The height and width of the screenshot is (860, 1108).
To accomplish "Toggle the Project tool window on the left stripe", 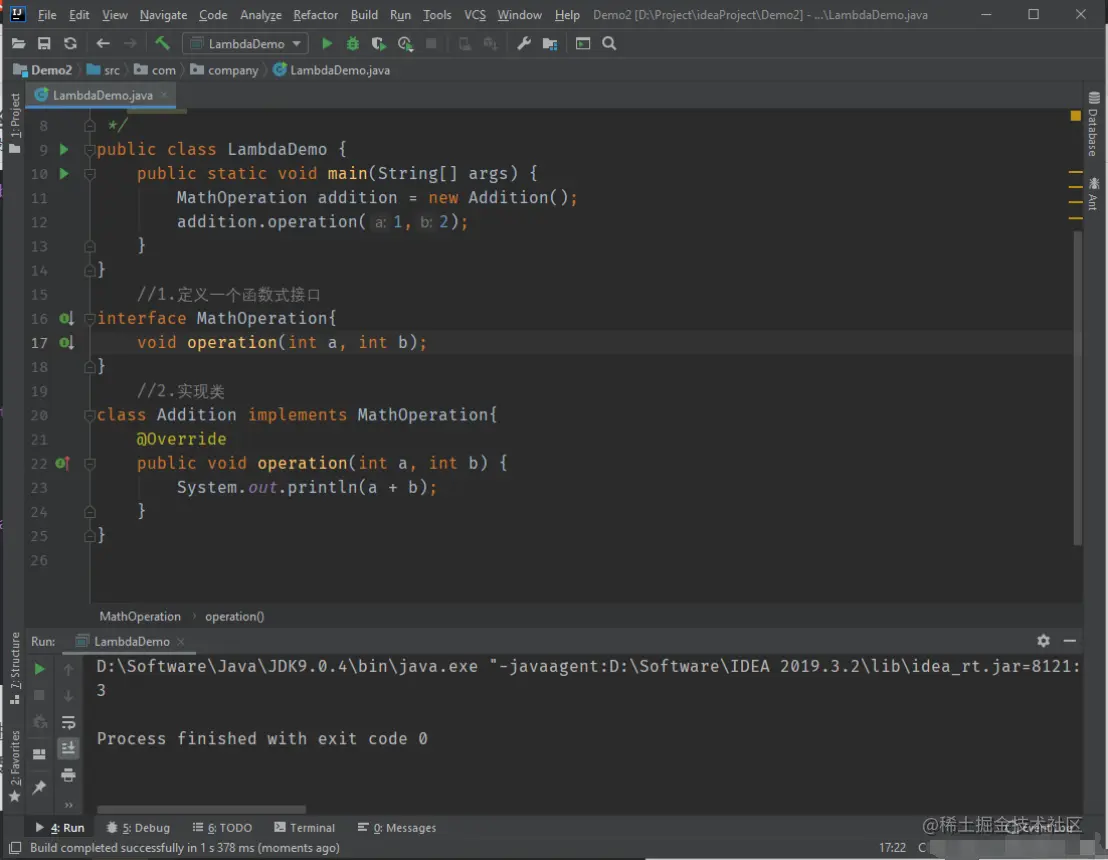I will (14, 123).
